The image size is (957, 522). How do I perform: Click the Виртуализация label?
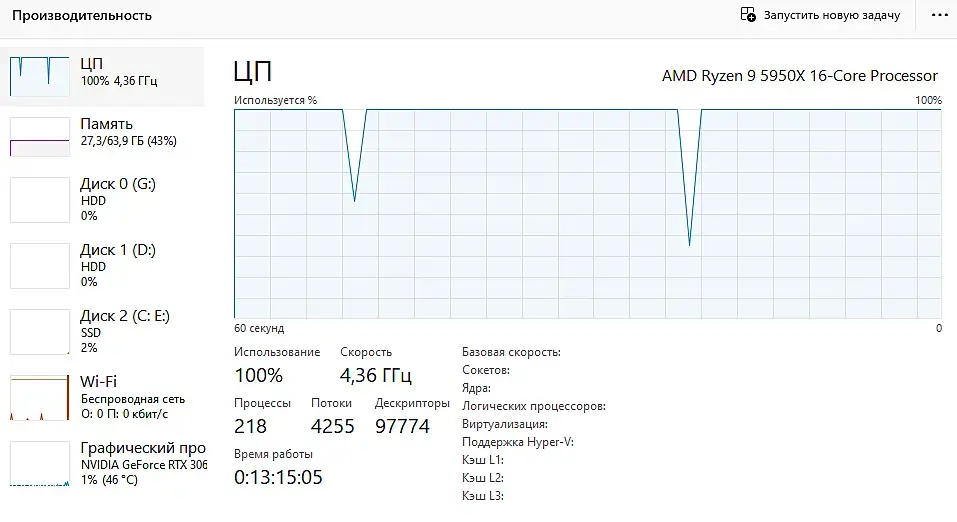[505, 424]
